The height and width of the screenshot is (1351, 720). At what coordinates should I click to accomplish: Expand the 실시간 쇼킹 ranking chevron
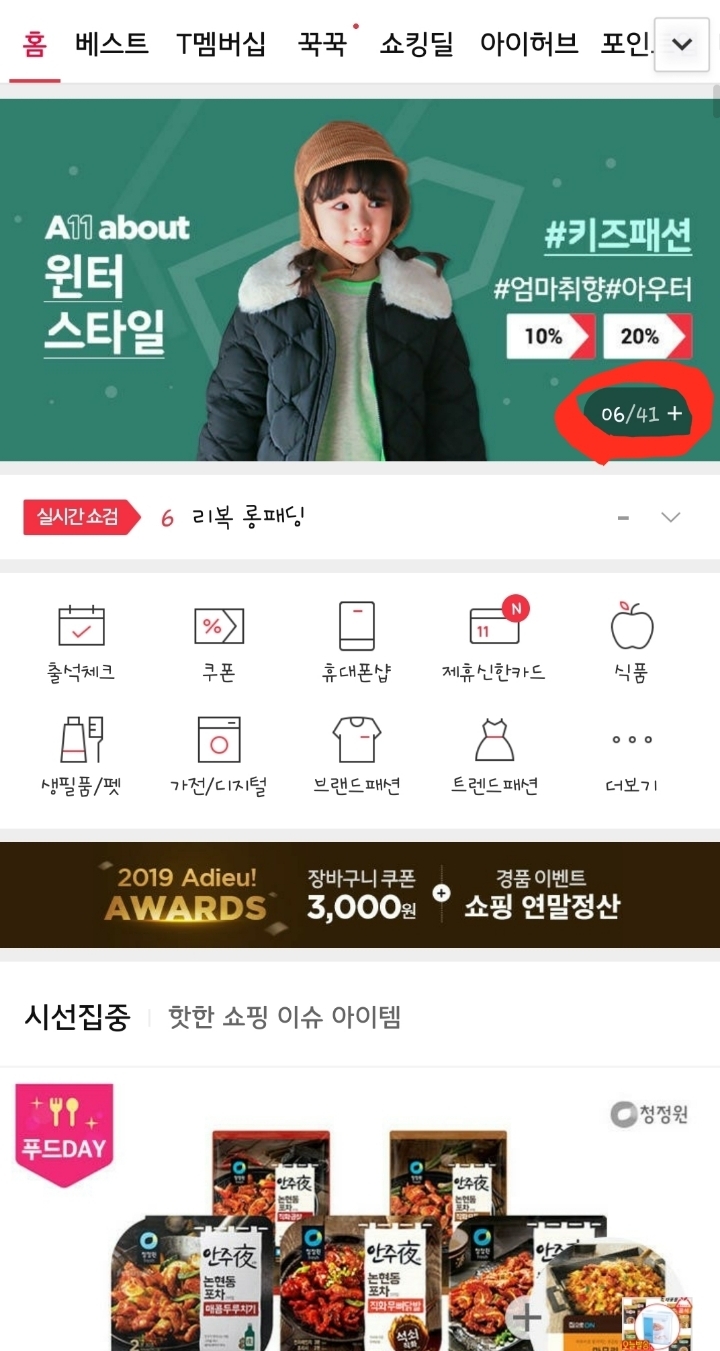click(x=671, y=517)
